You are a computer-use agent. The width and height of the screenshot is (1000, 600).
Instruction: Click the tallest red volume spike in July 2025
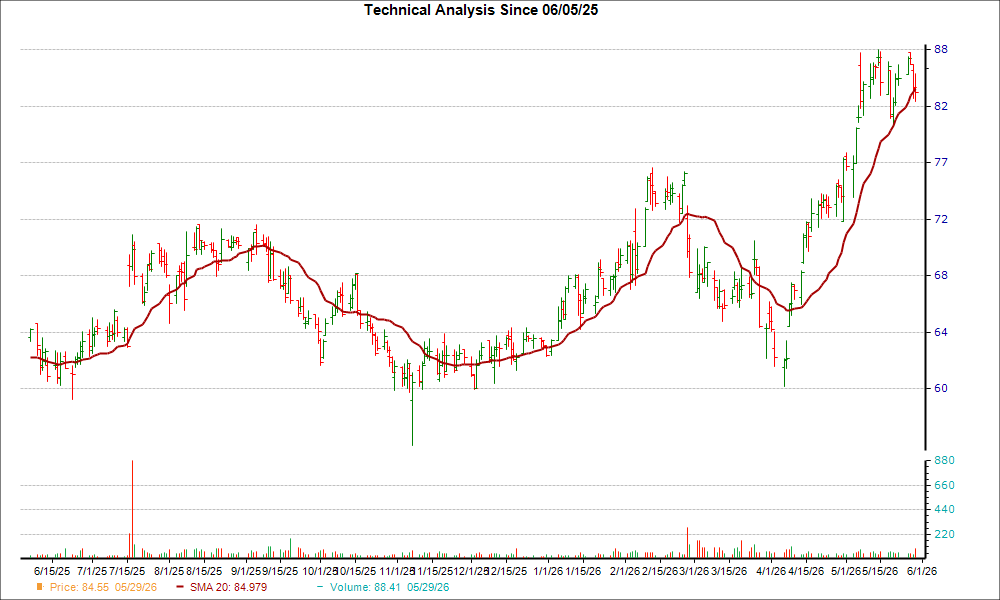(132, 509)
